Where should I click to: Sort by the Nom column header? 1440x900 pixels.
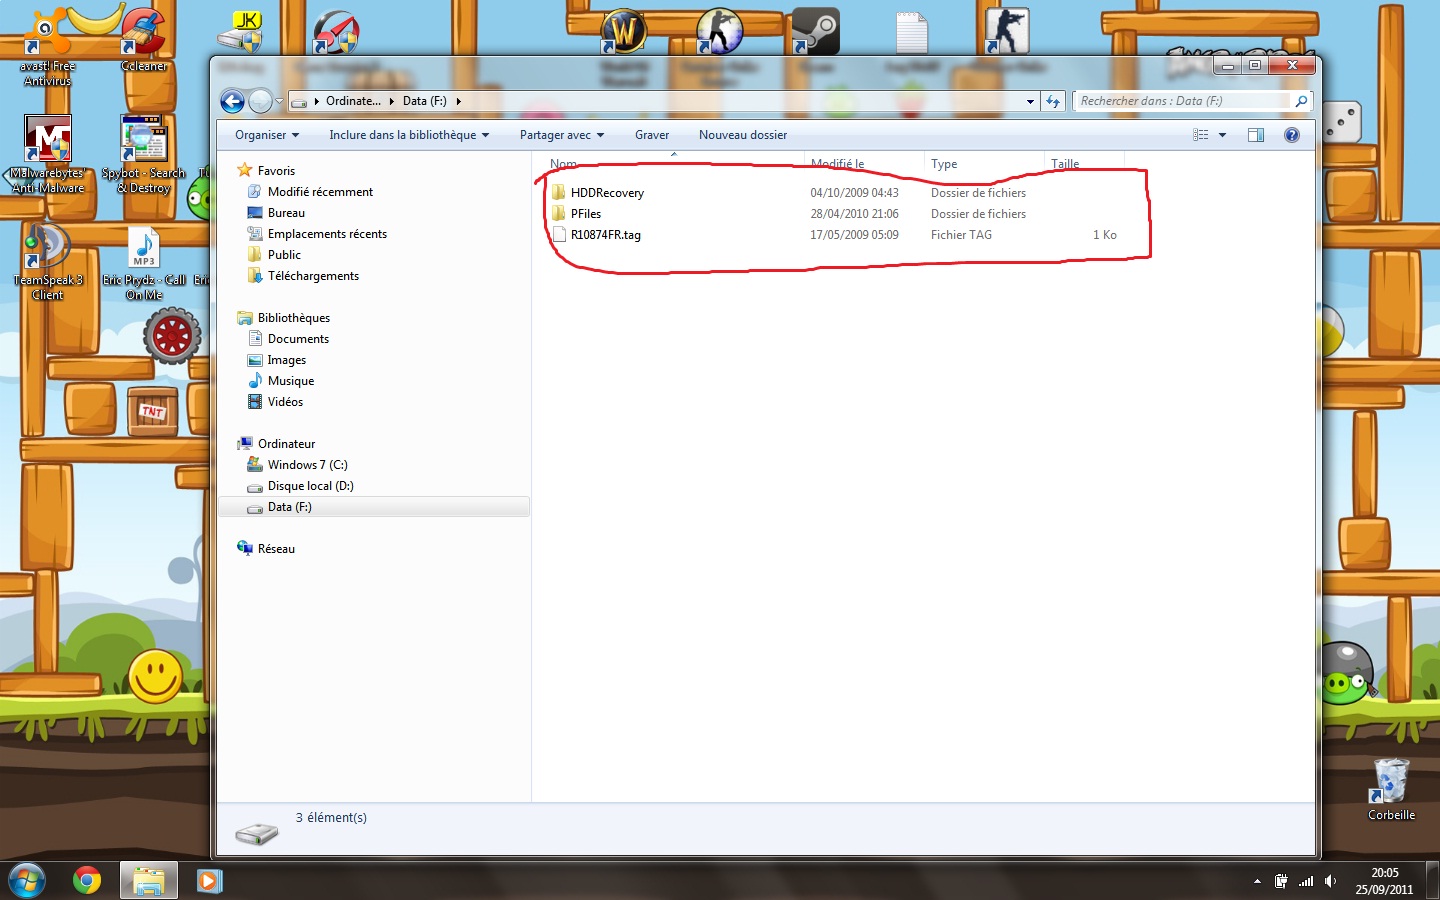pyautogui.click(x=563, y=163)
